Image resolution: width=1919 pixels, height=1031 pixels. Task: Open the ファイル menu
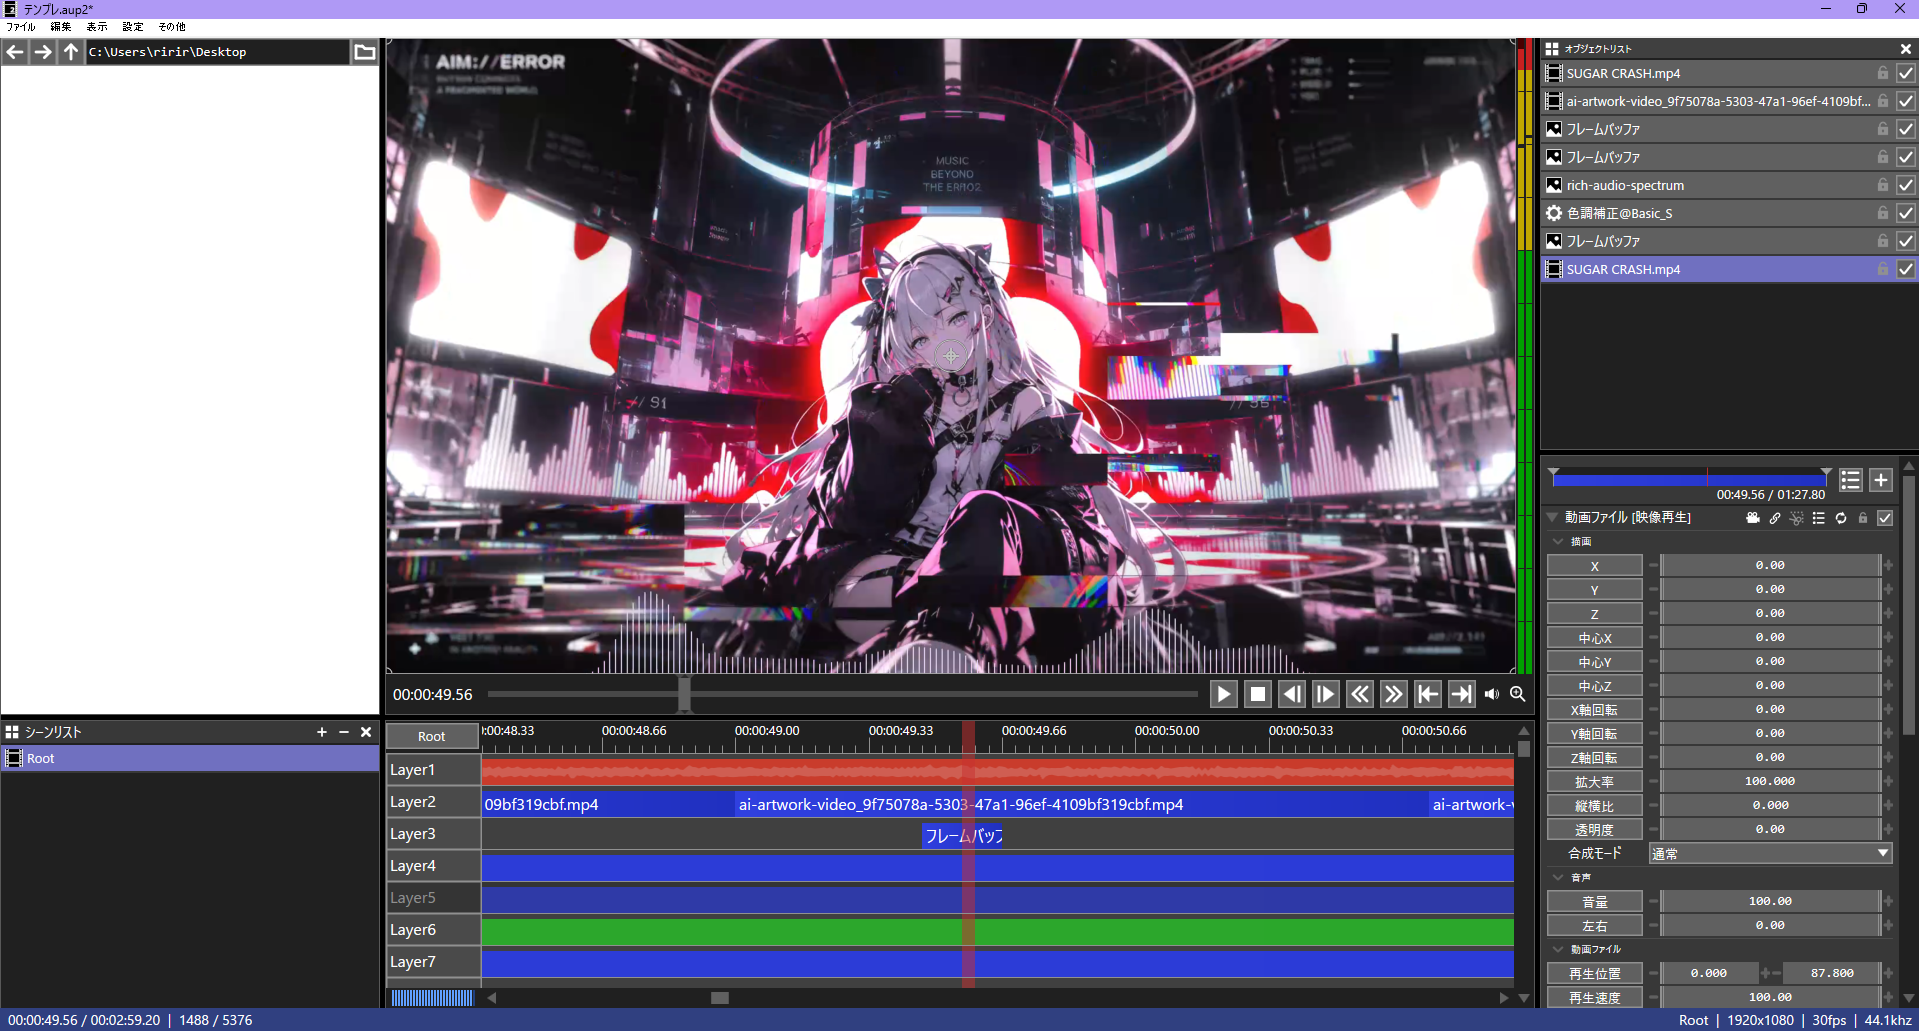click(x=21, y=27)
